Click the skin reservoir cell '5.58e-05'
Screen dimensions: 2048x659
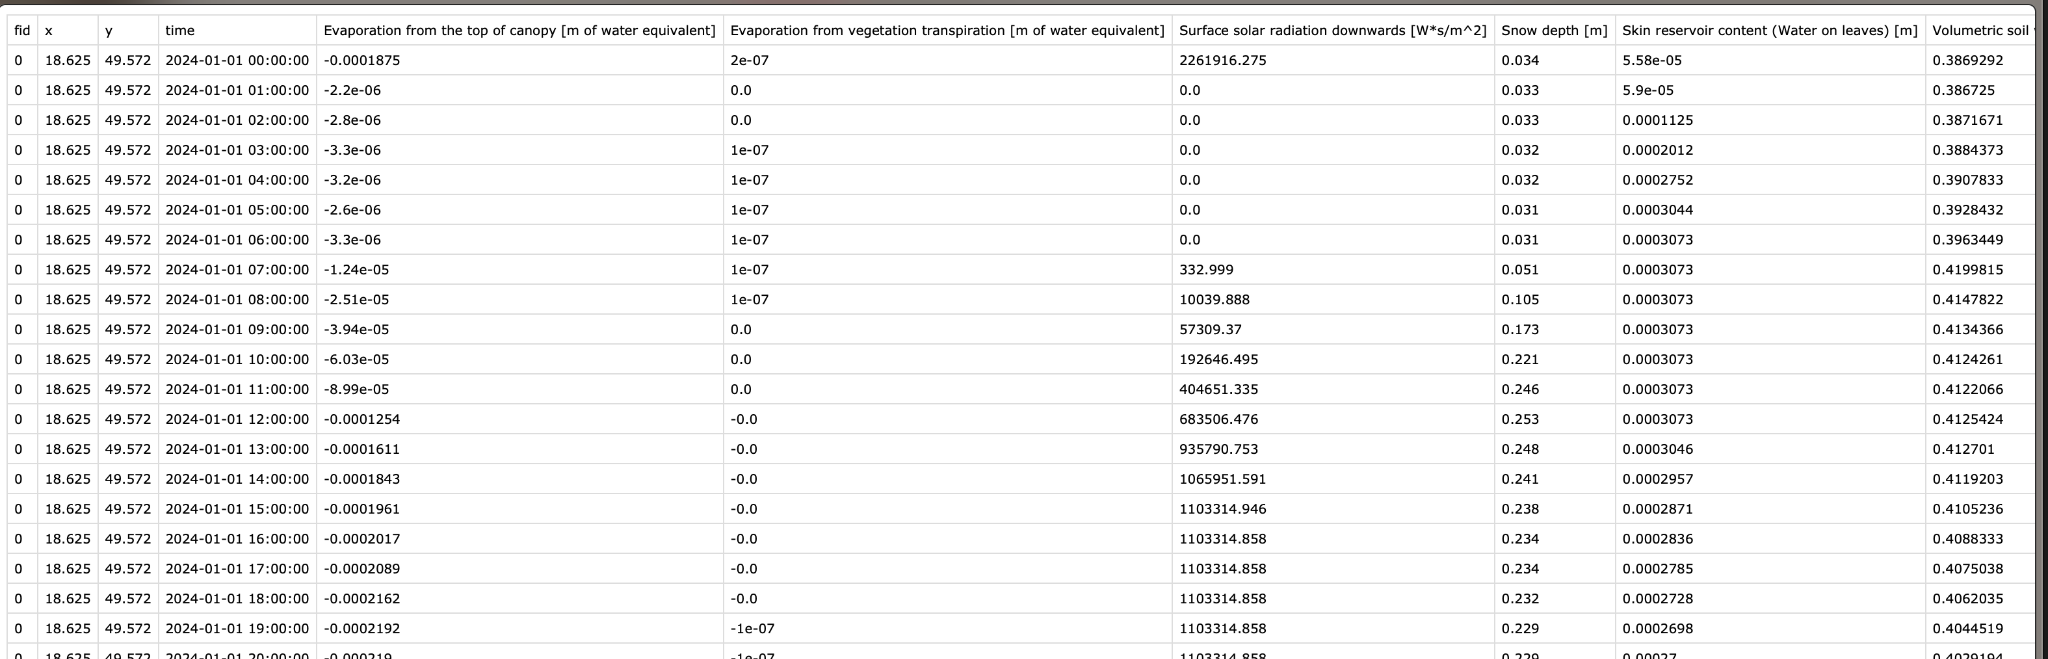(x=1652, y=61)
